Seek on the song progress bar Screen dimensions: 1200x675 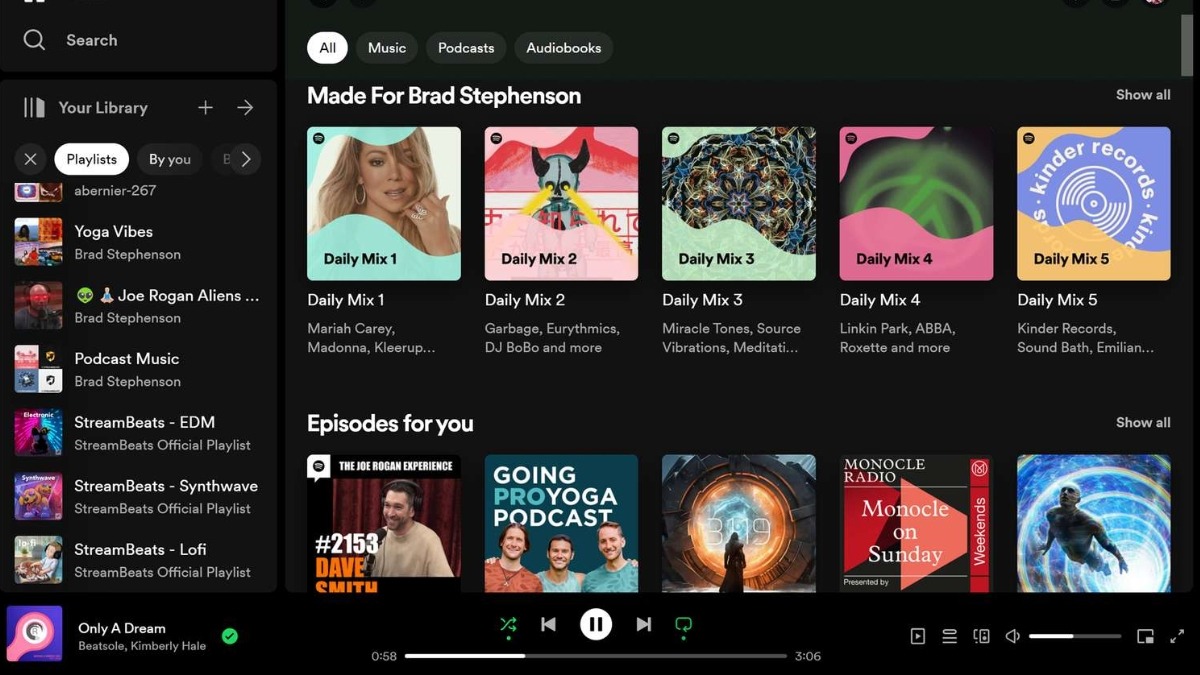(596, 656)
